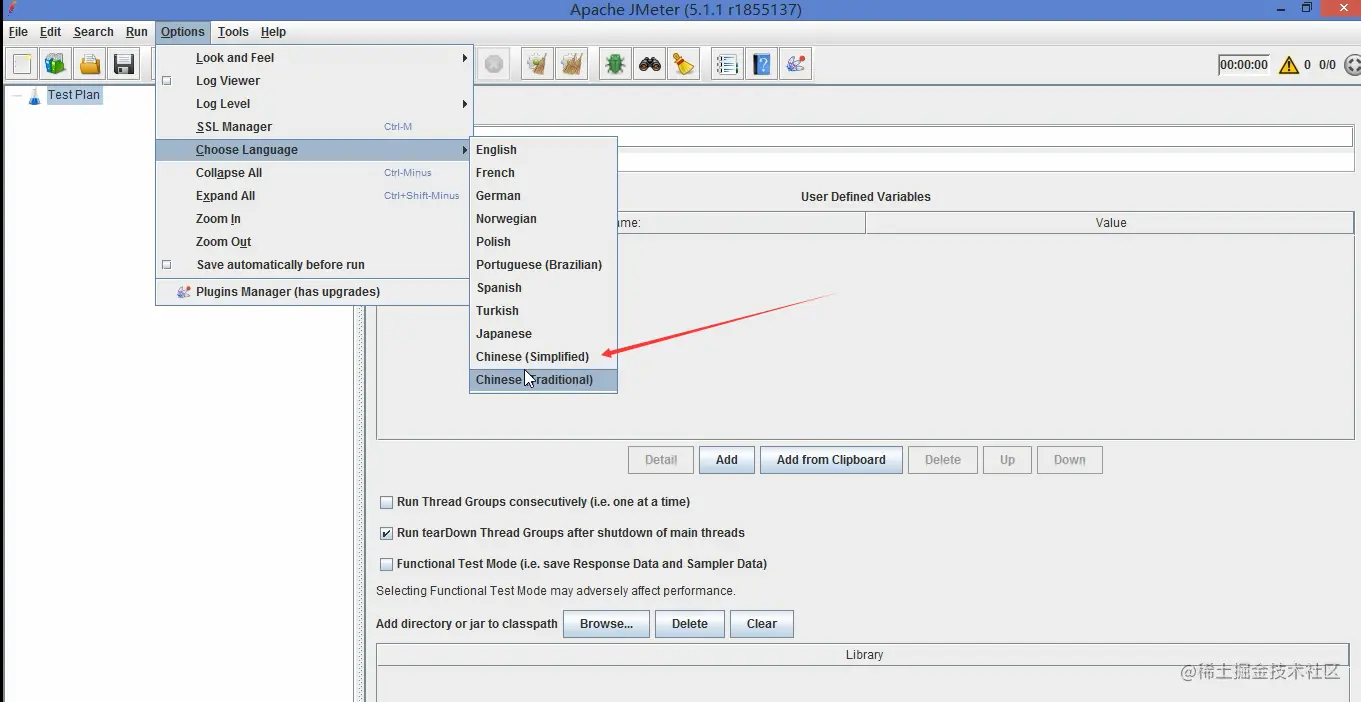The image size is (1361, 702).
Task: Expand the Look and Feel submenu
Action: pos(313,58)
